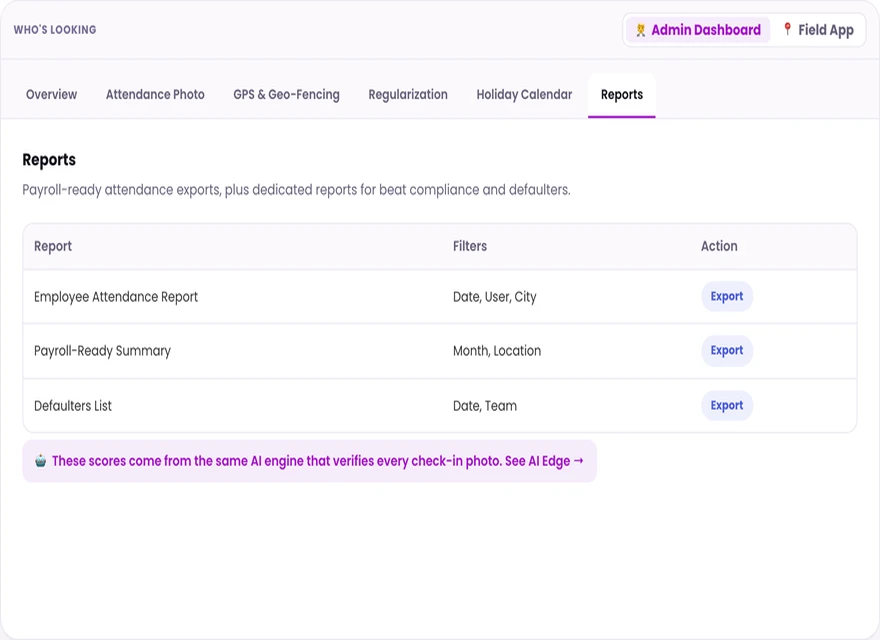Click the Reports page heading
The height and width of the screenshot is (640, 880).
click(49, 160)
